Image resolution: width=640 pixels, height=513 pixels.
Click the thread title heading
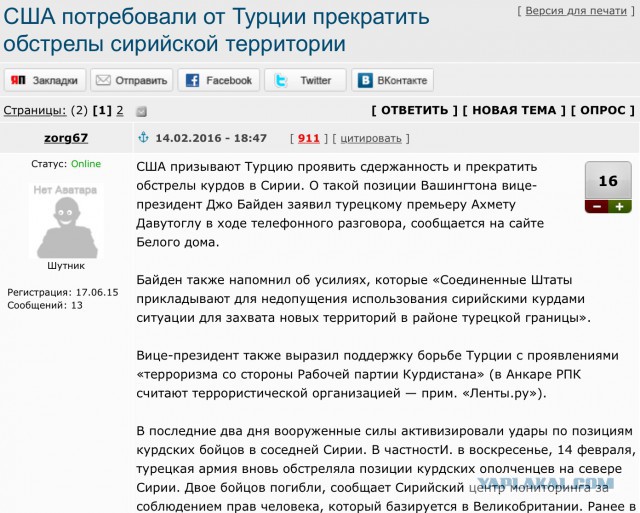216,30
